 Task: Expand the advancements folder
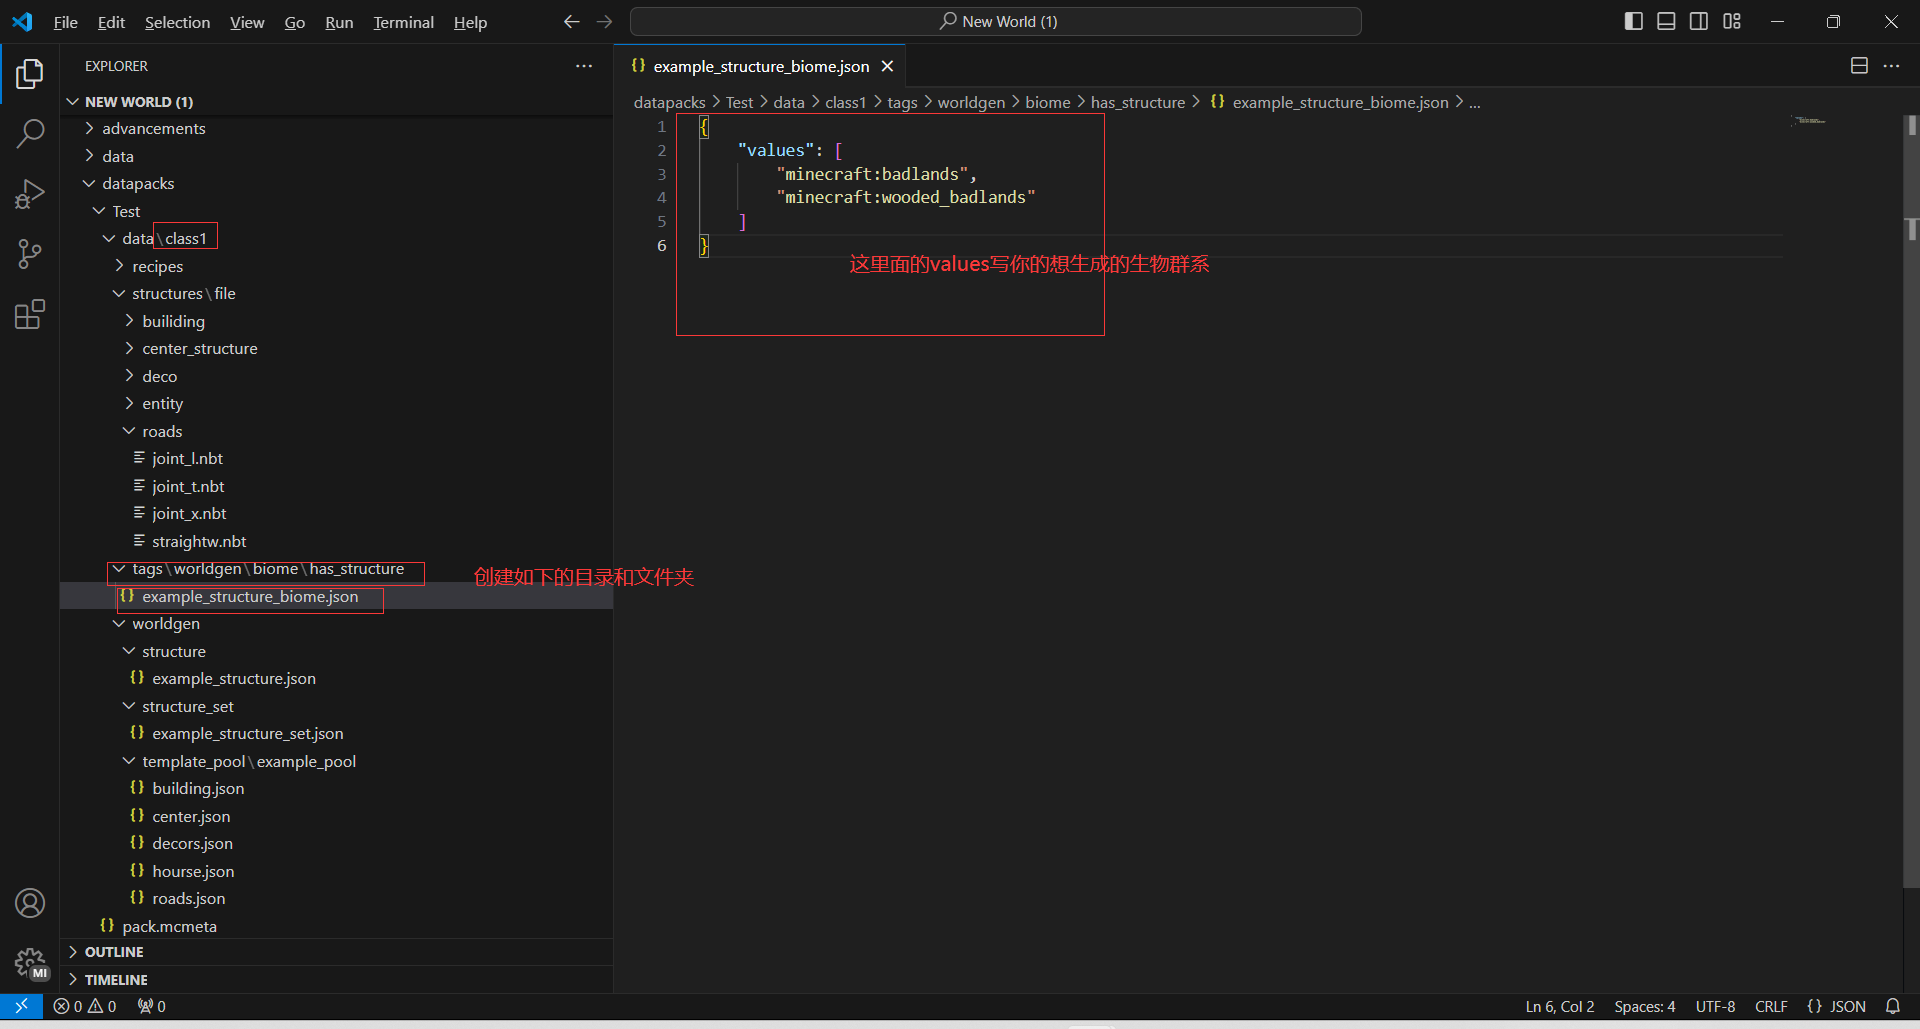336,129
